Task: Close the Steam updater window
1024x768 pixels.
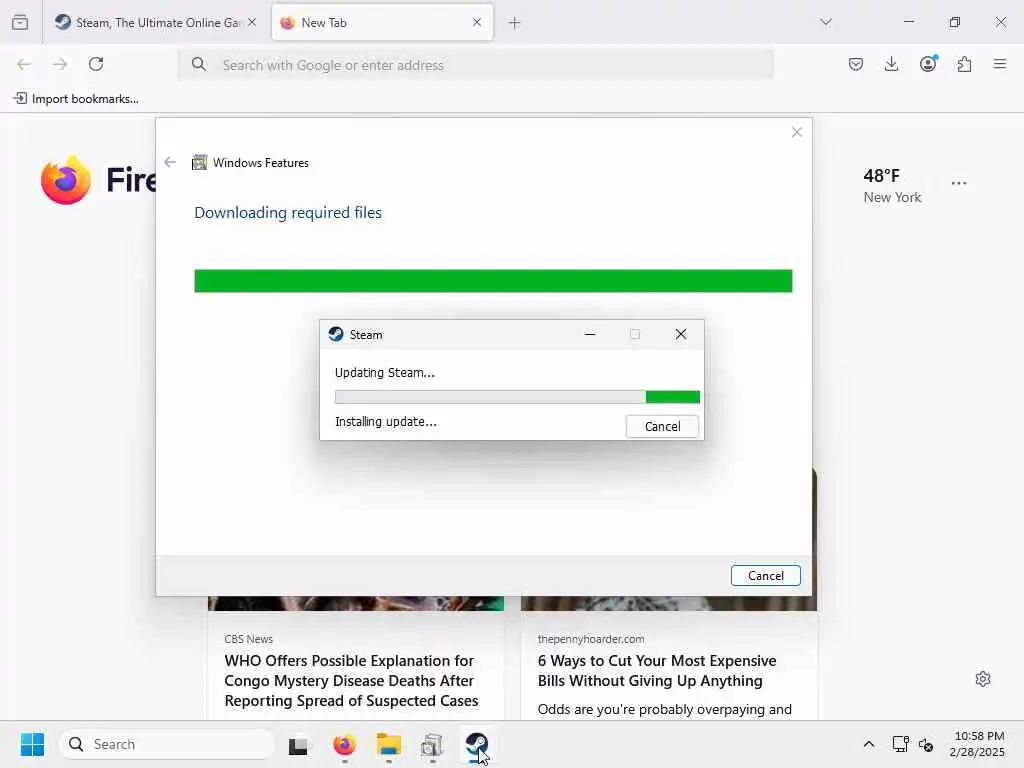Action: (x=680, y=334)
